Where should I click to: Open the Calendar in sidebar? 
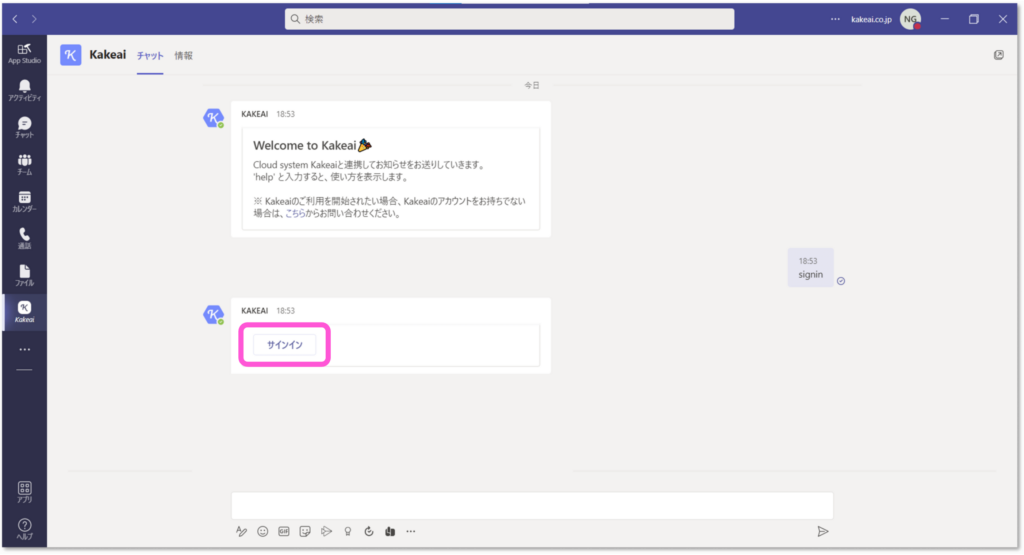click(x=24, y=201)
